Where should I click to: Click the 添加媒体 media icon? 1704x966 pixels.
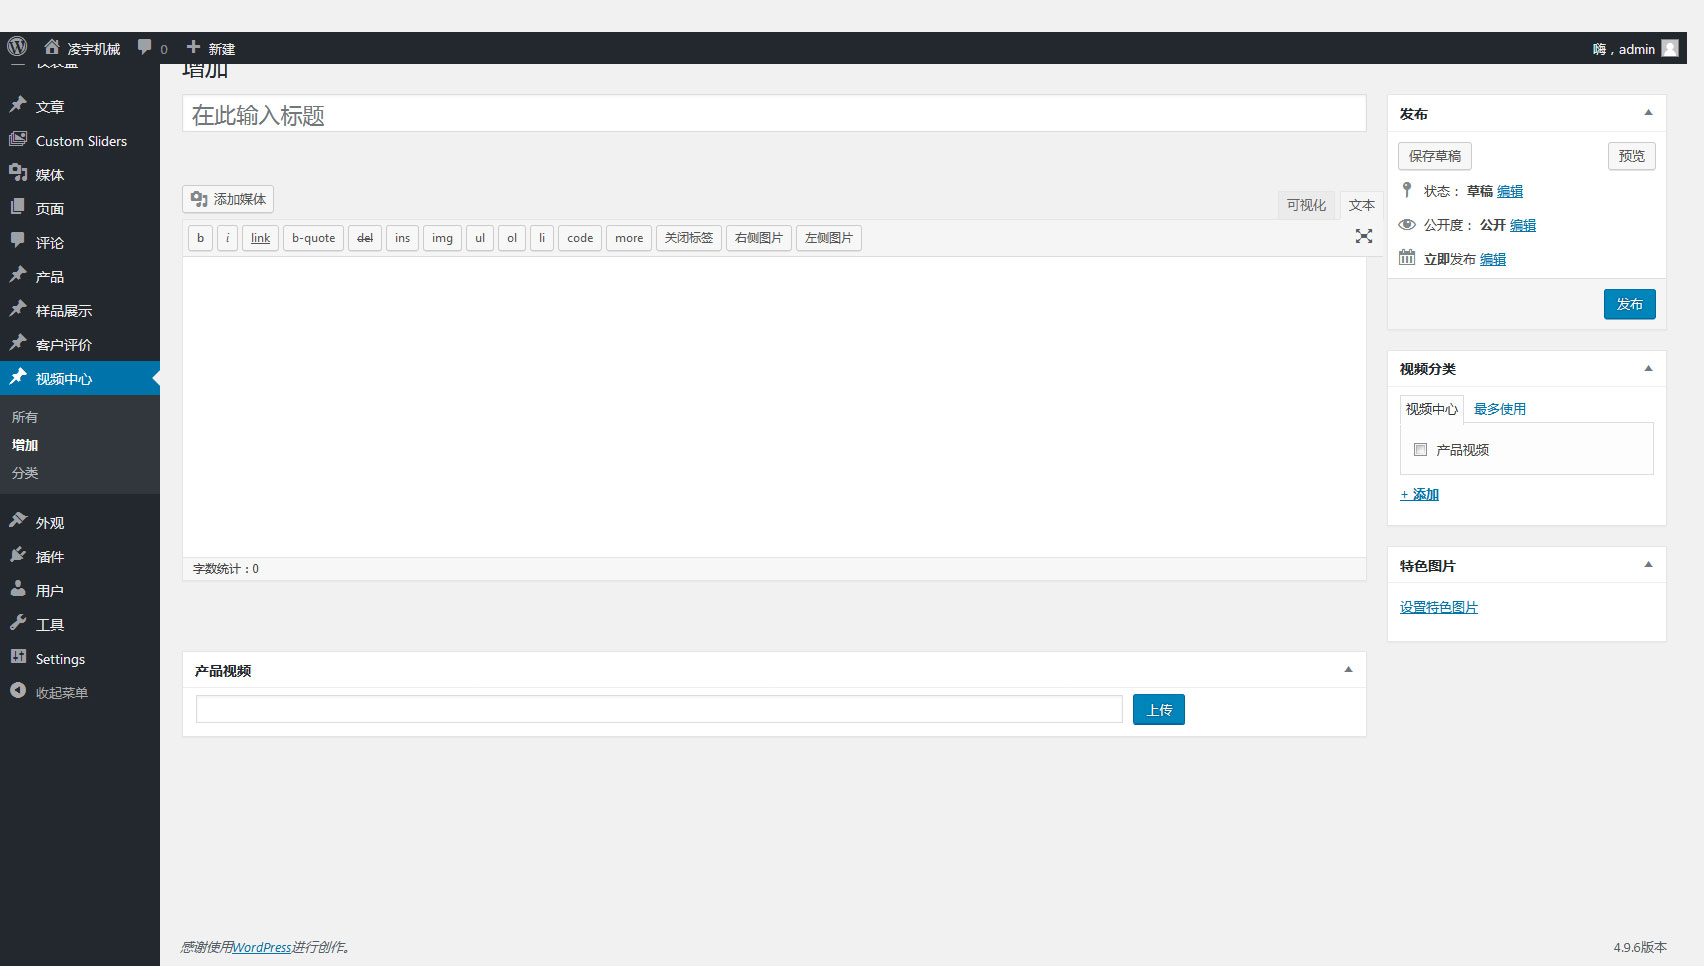199,199
